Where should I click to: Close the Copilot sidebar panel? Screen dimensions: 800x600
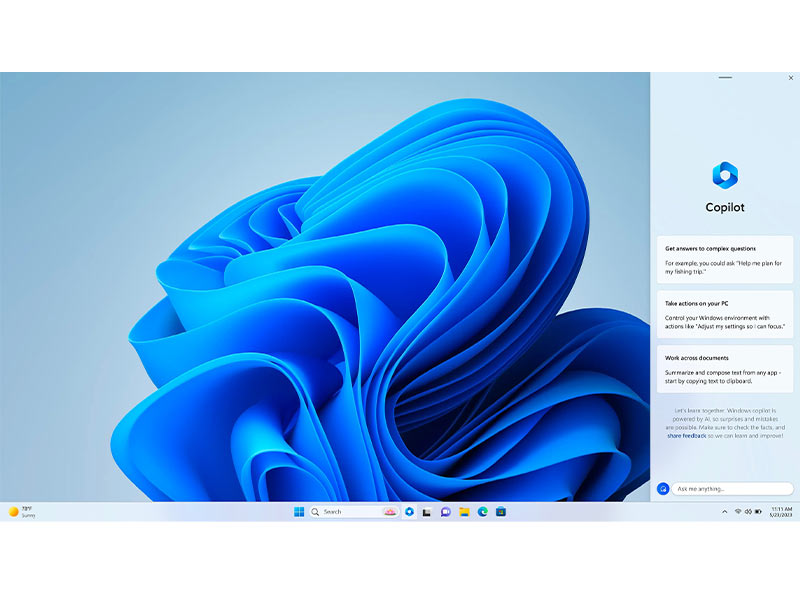click(791, 78)
